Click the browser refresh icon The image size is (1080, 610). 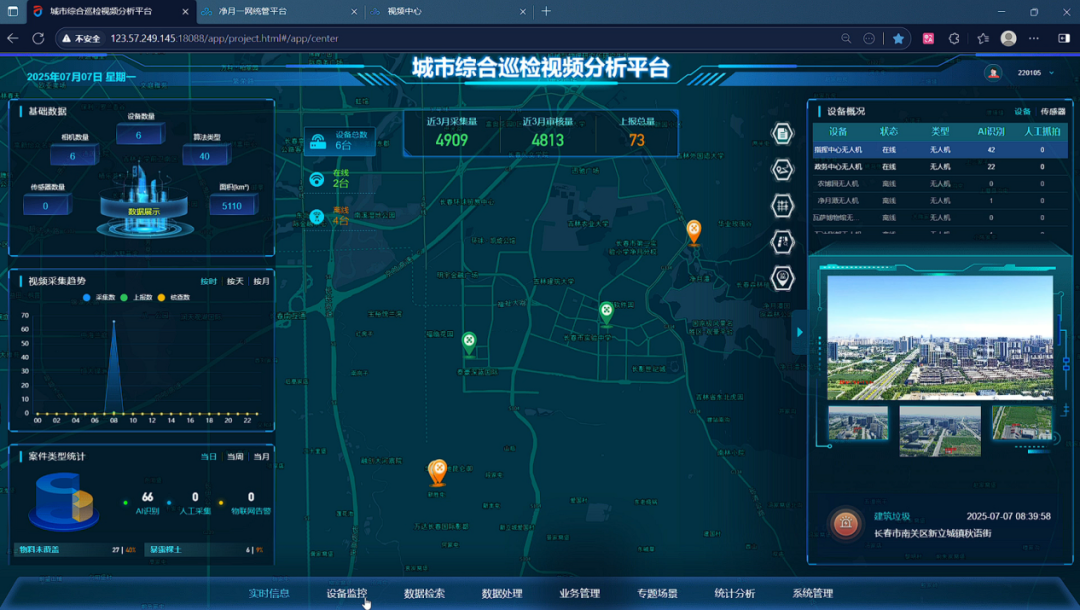point(39,39)
